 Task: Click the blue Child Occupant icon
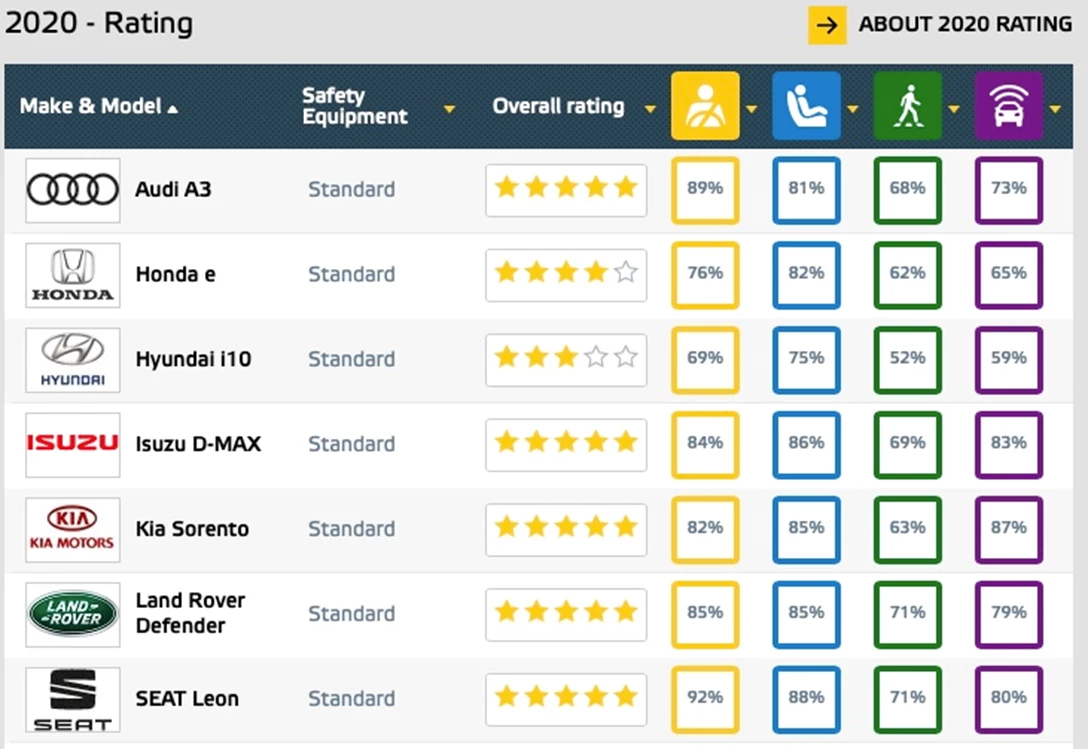(806, 106)
